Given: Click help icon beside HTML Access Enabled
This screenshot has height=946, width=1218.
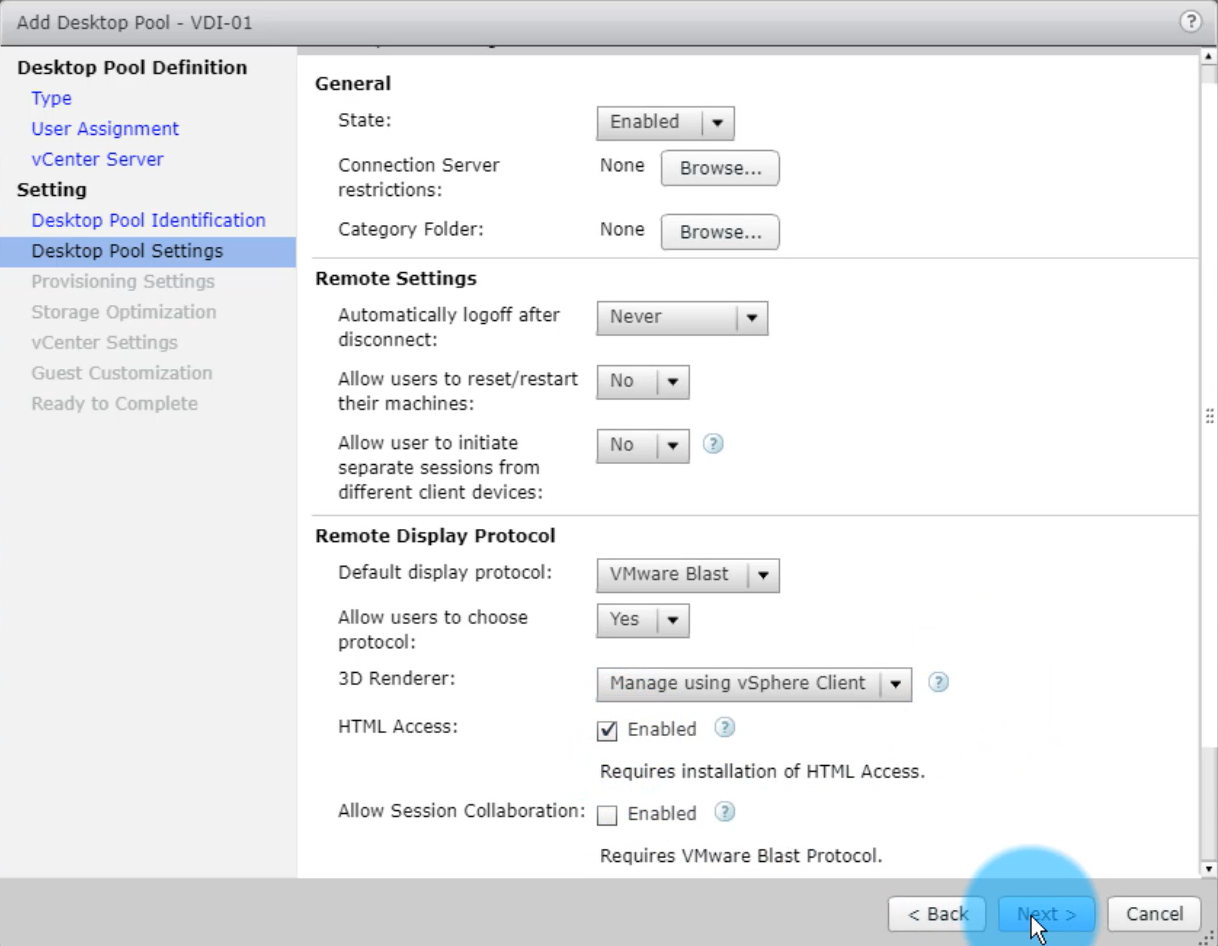Looking at the screenshot, I should (x=725, y=728).
